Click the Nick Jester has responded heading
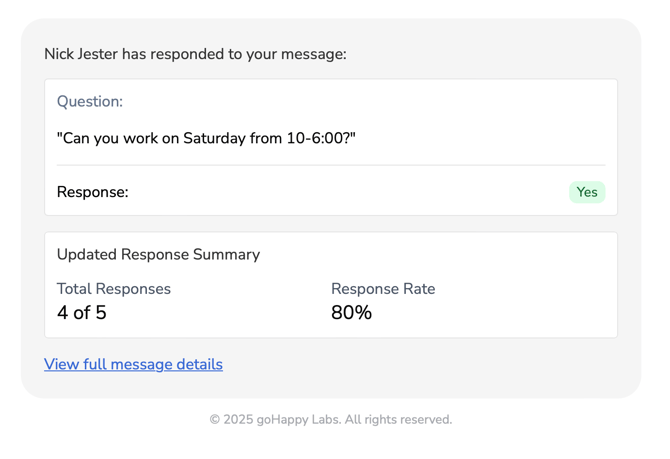 tap(195, 54)
